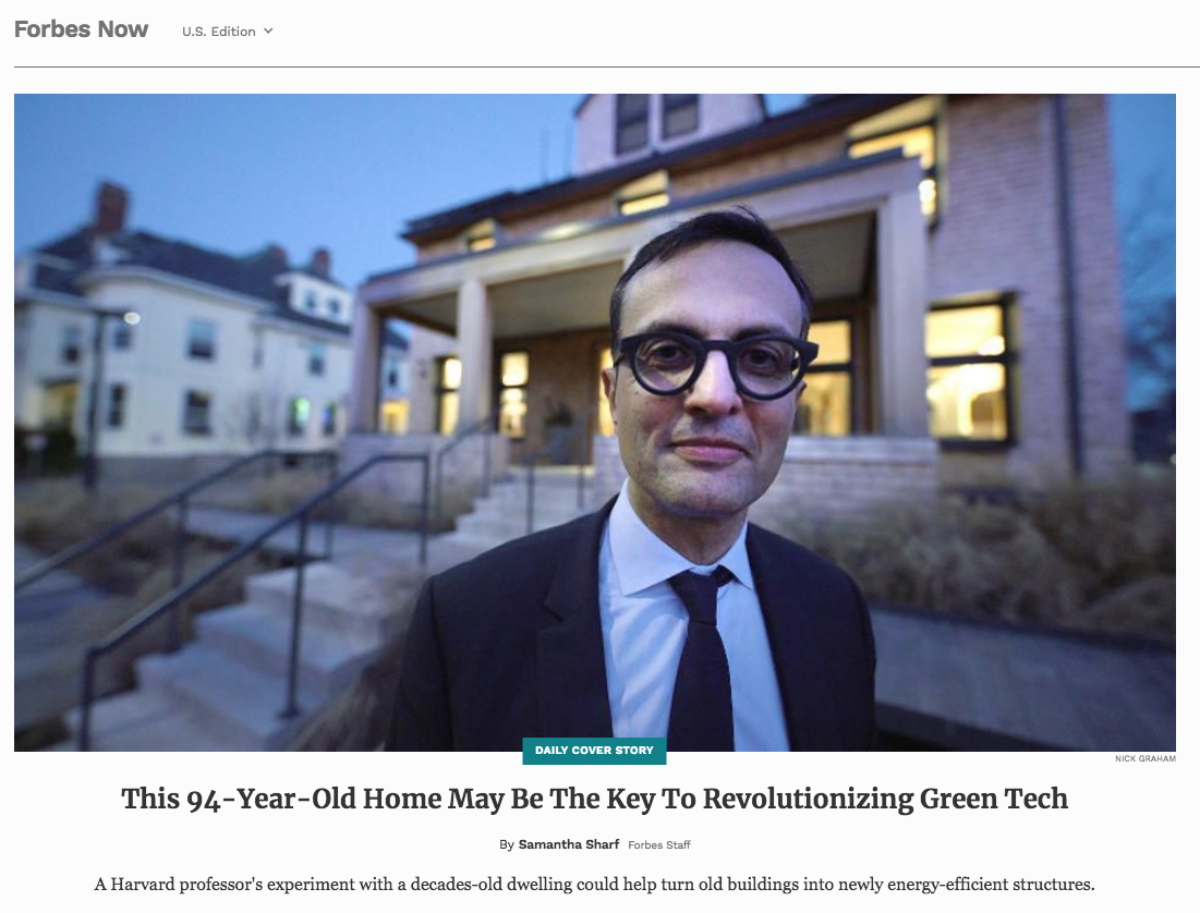1200x913 pixels.
Task: Click the word "Forbes" in the header
Action: click(54, 30)
